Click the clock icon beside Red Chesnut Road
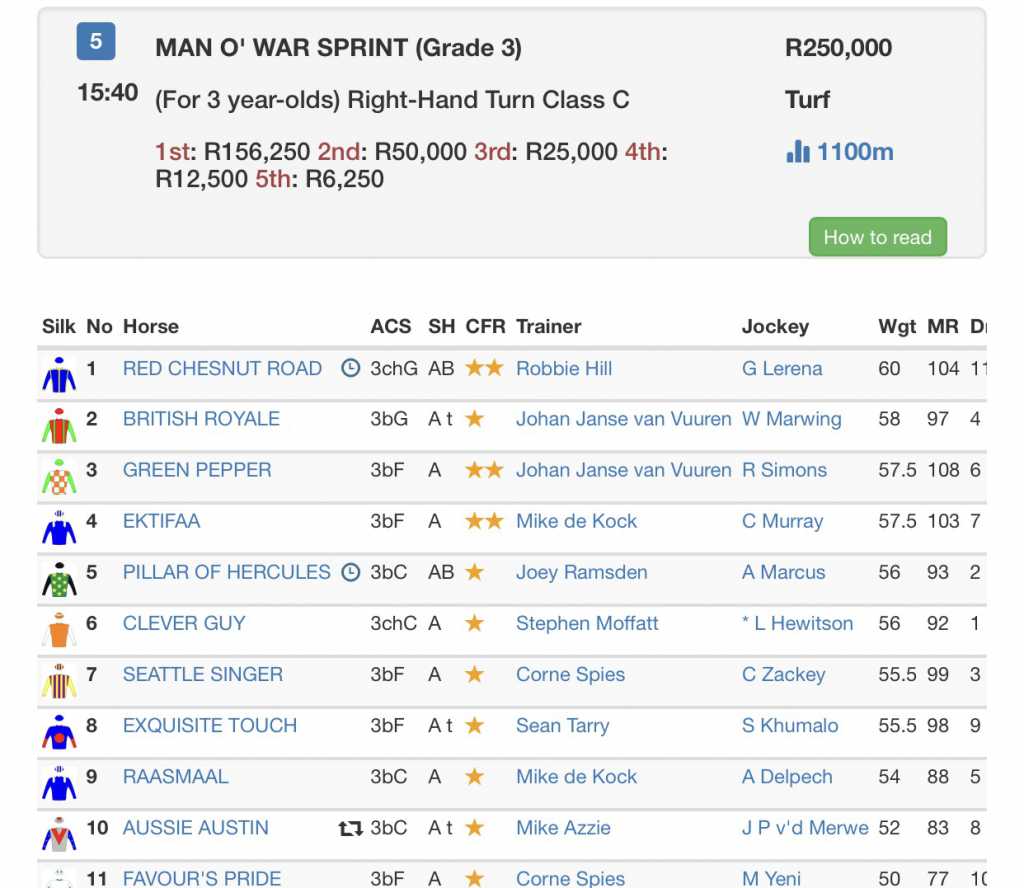Image resolution: width=1024 pixels, height=888 pixels. tap(350, 368)
